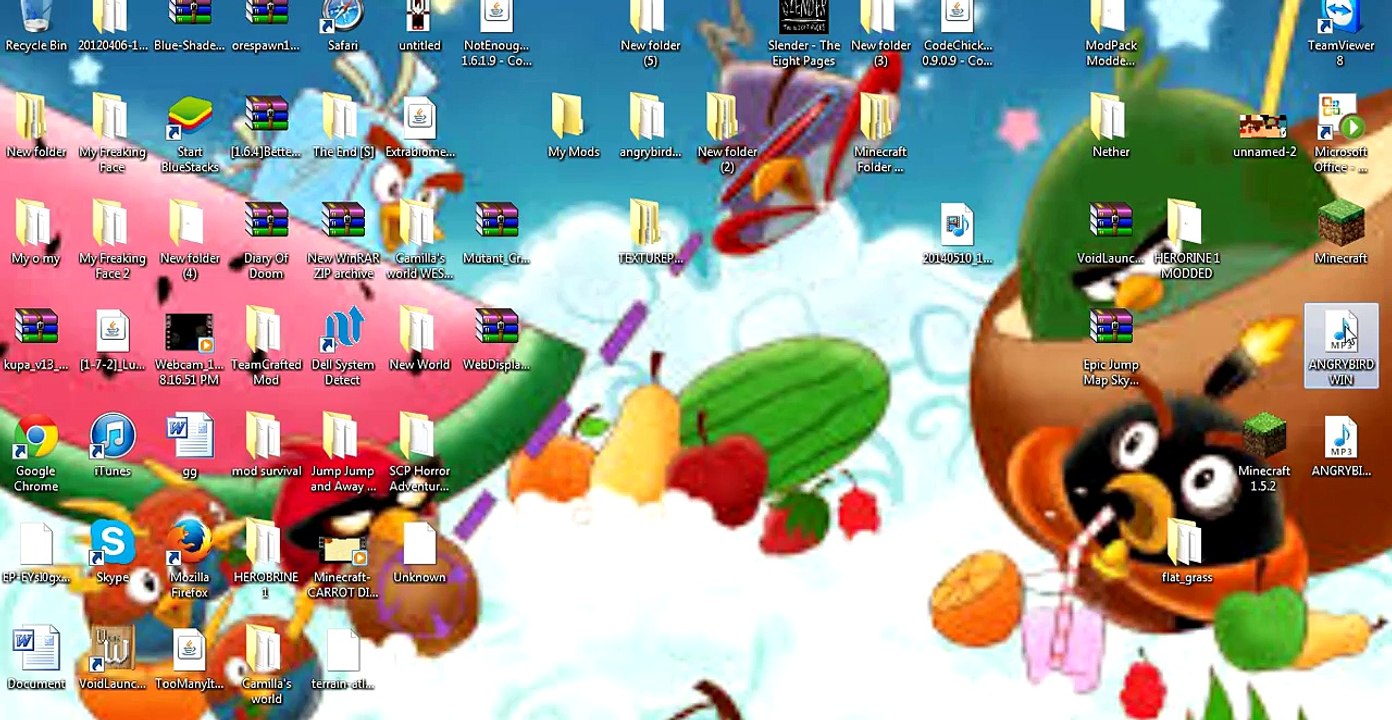This screenshot has width=1392, height=720.
Task: Open the Camilla's world folder beside TooManyIt...
Action: (266, 667)
